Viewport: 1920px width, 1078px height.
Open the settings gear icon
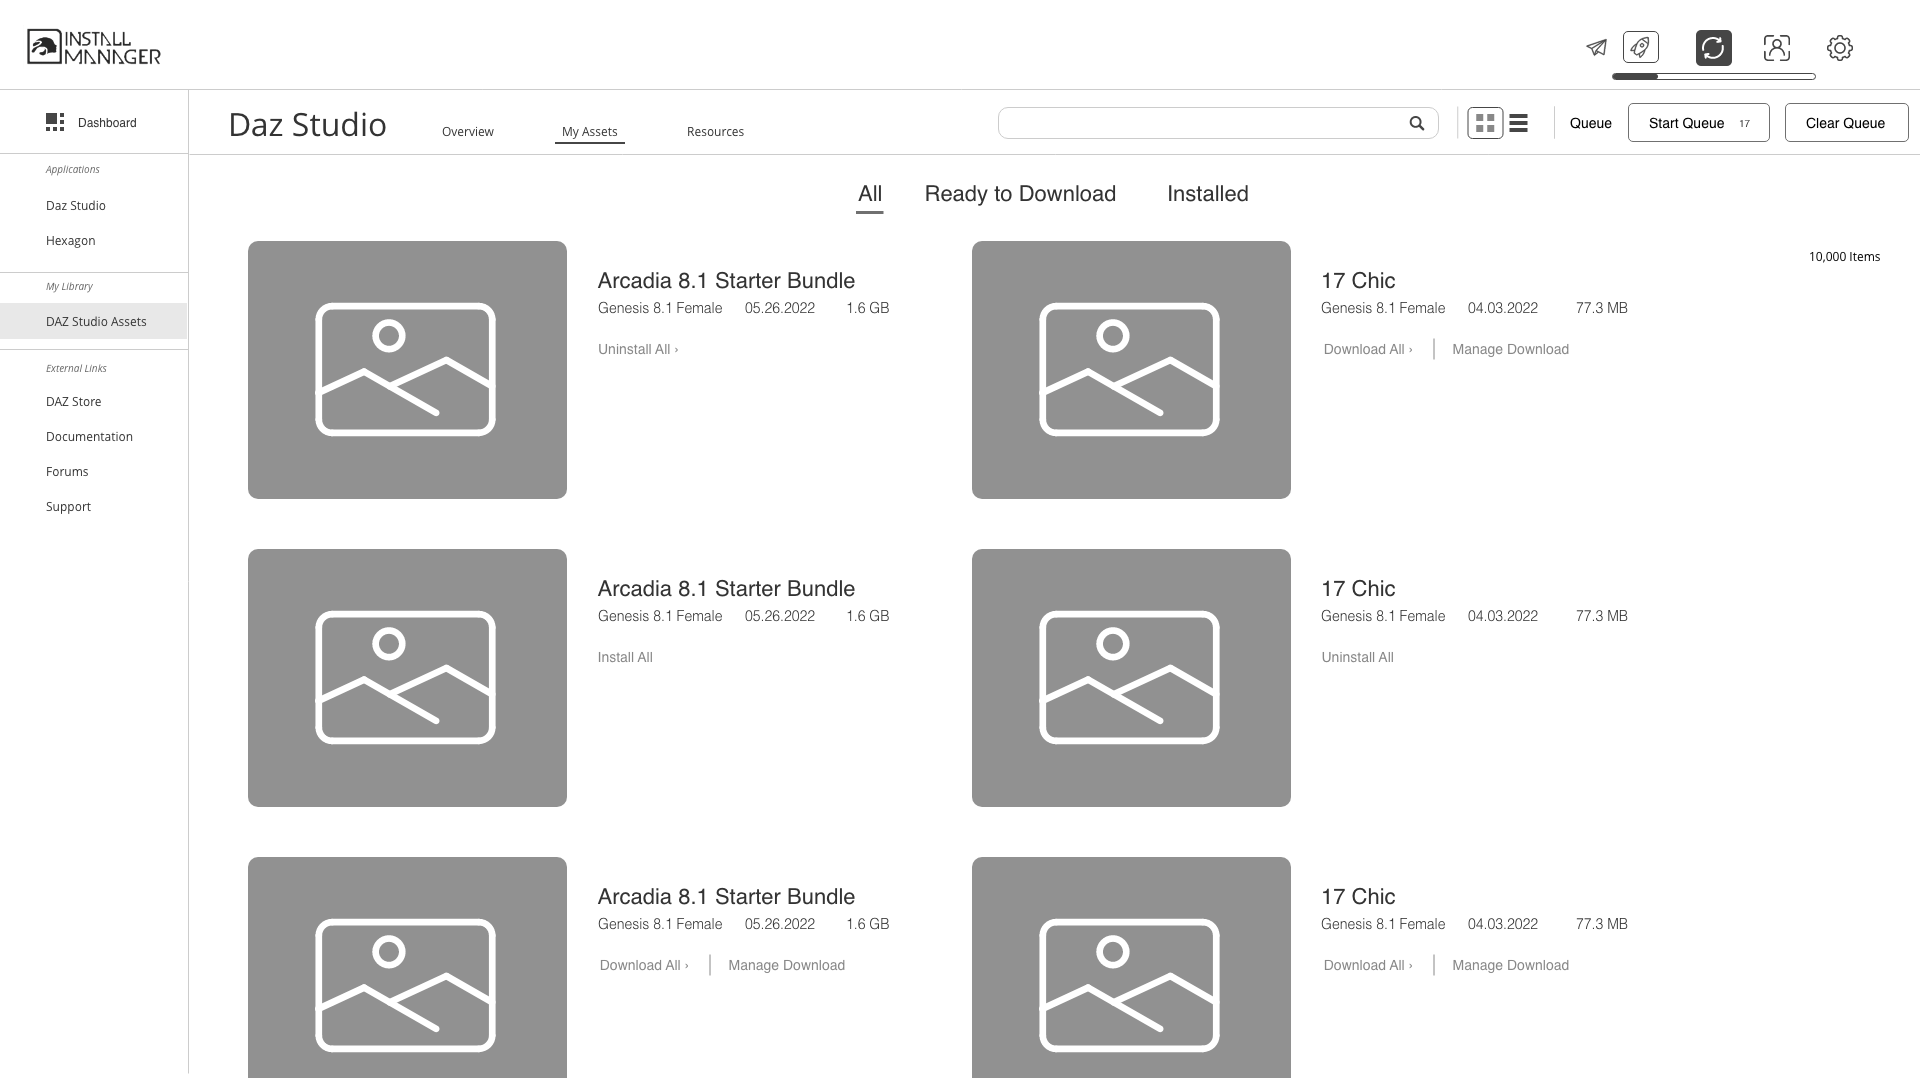[1840, 47]
